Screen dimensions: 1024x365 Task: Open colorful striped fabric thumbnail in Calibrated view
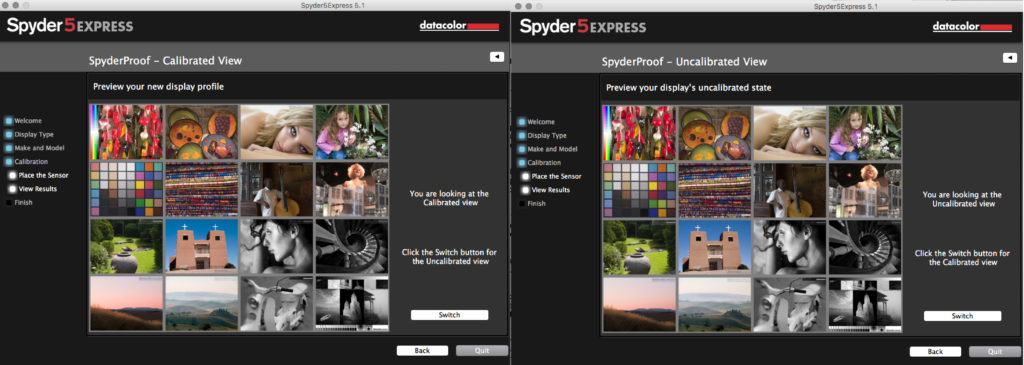pos(202,189)
